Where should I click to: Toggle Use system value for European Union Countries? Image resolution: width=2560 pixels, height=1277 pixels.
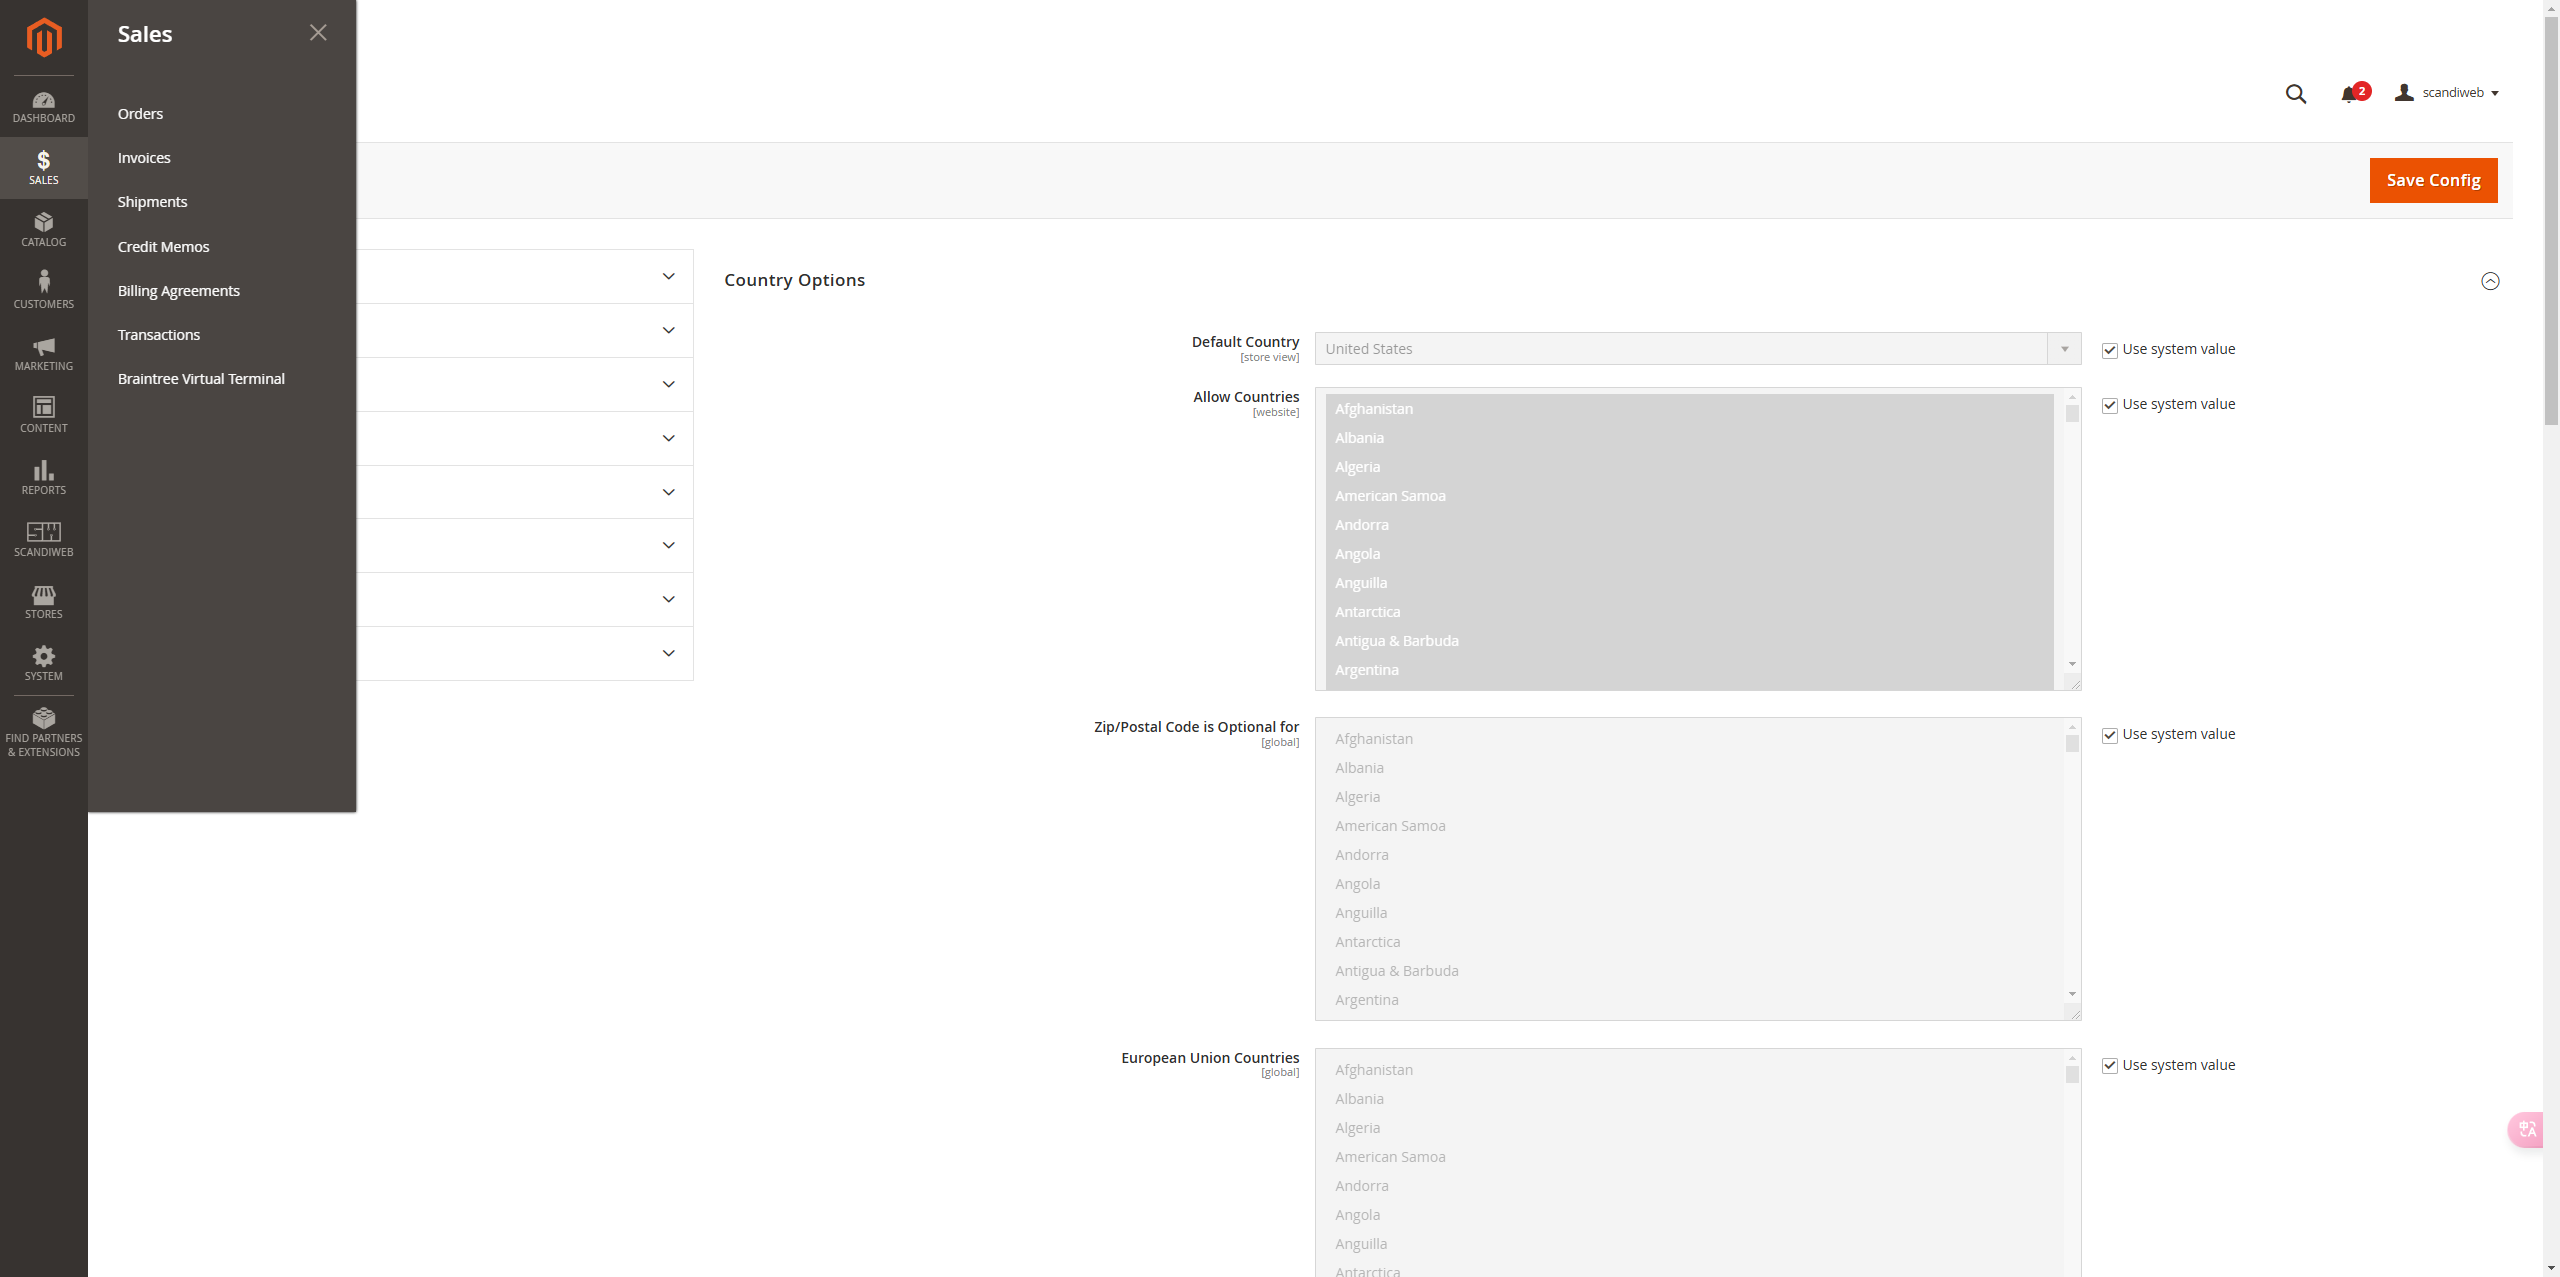tap(2110, 1066)
